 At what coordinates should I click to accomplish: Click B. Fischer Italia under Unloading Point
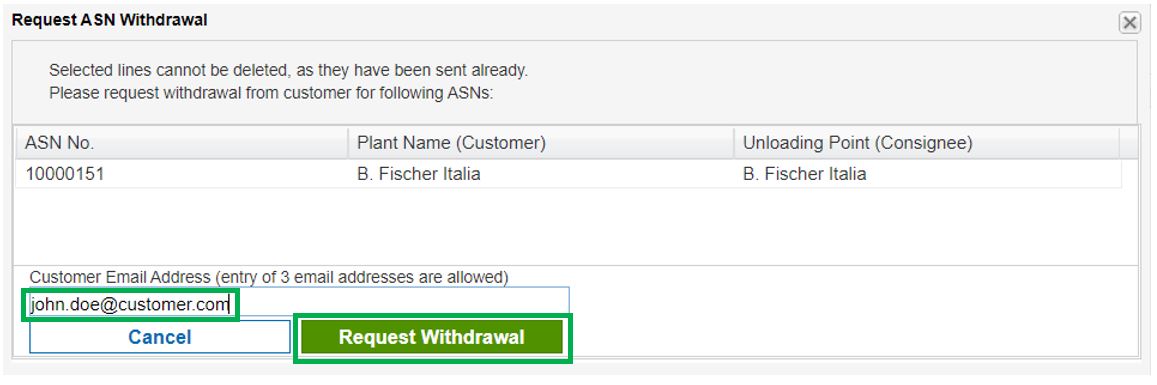click(804, 175)
